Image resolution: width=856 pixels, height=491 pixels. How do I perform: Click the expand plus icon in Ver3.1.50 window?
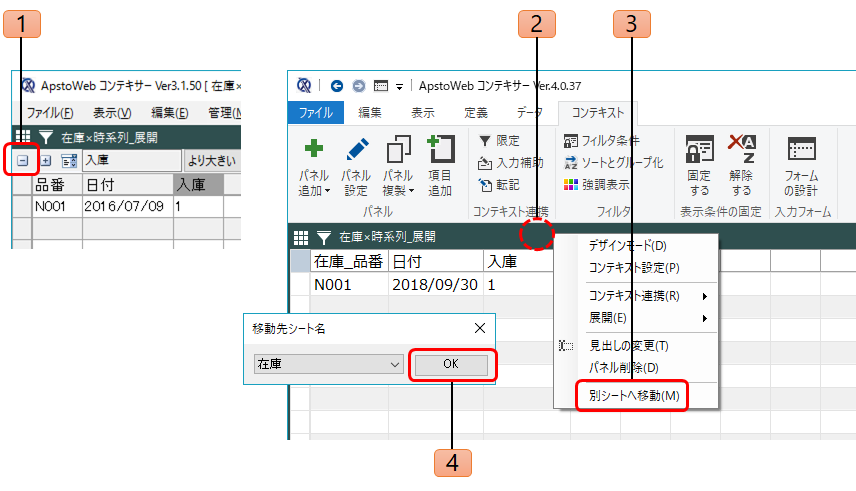tap(46, 161)
